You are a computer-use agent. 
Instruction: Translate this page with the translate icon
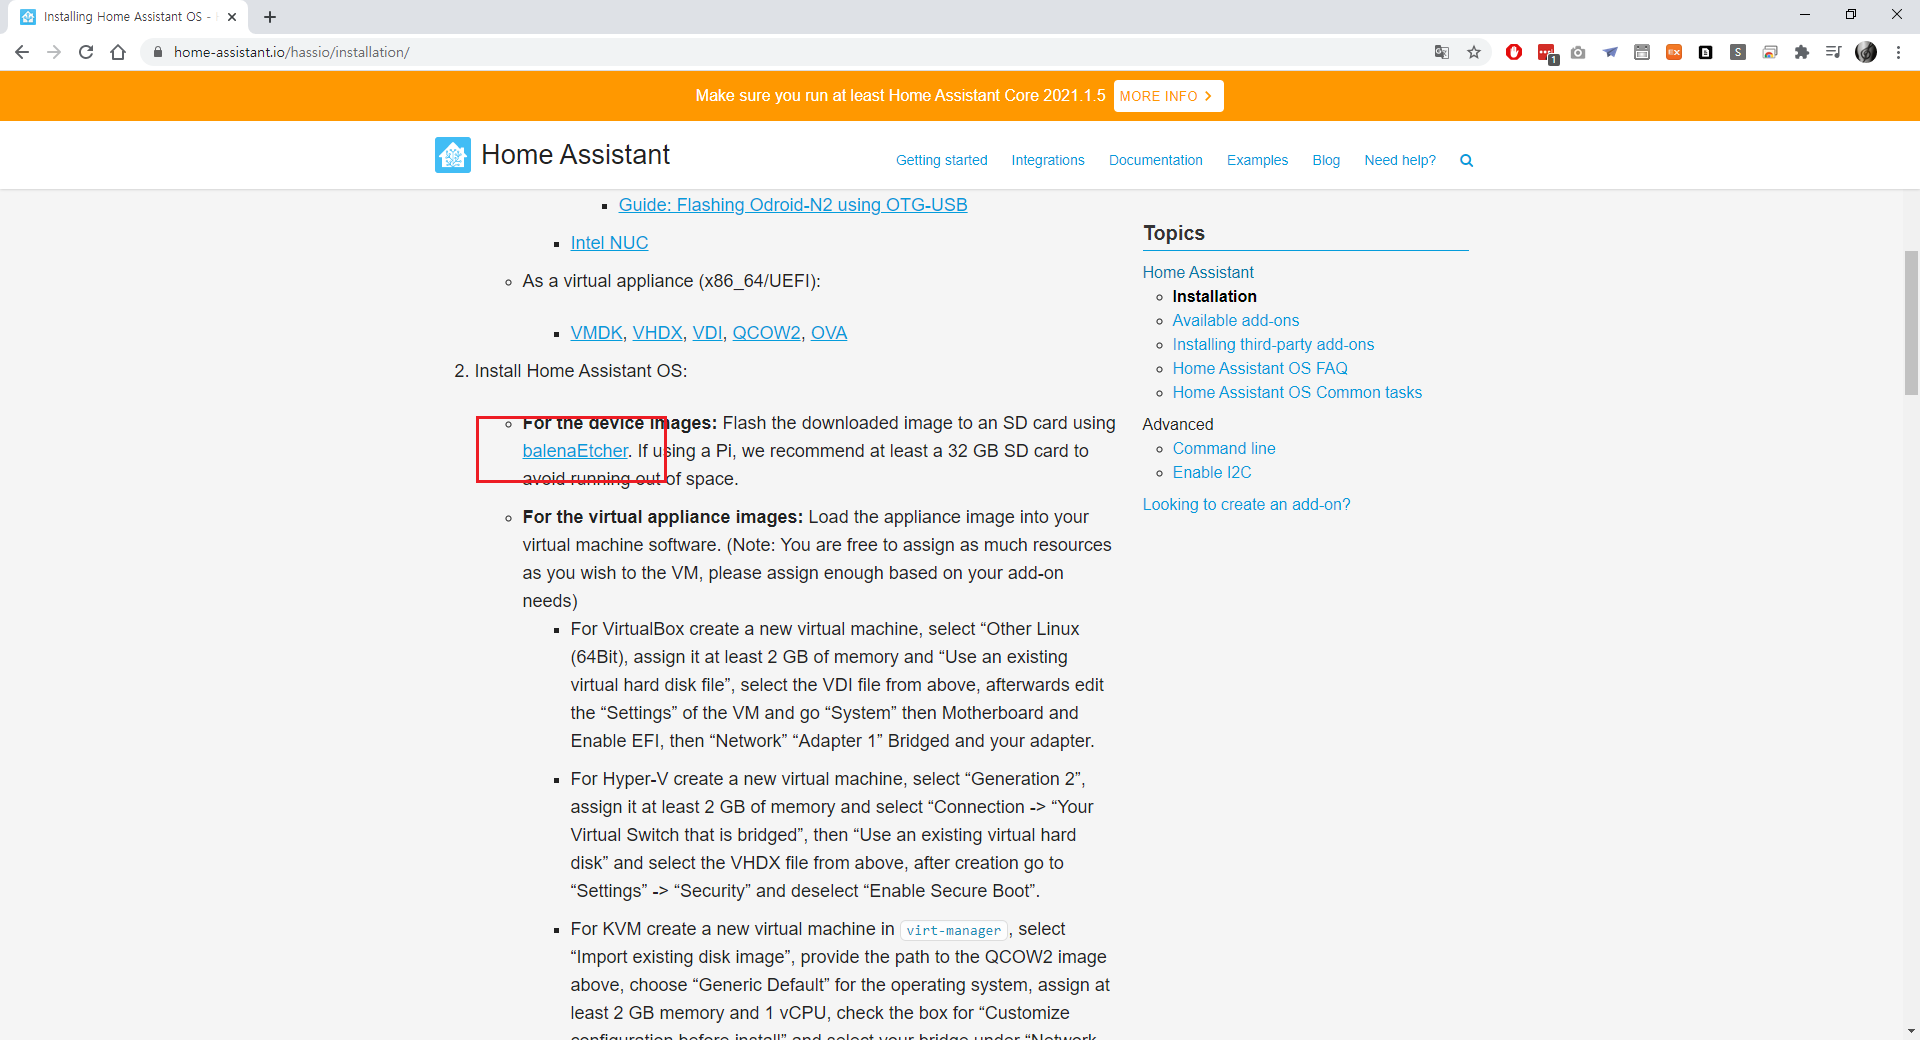[x=1442, y=52]
